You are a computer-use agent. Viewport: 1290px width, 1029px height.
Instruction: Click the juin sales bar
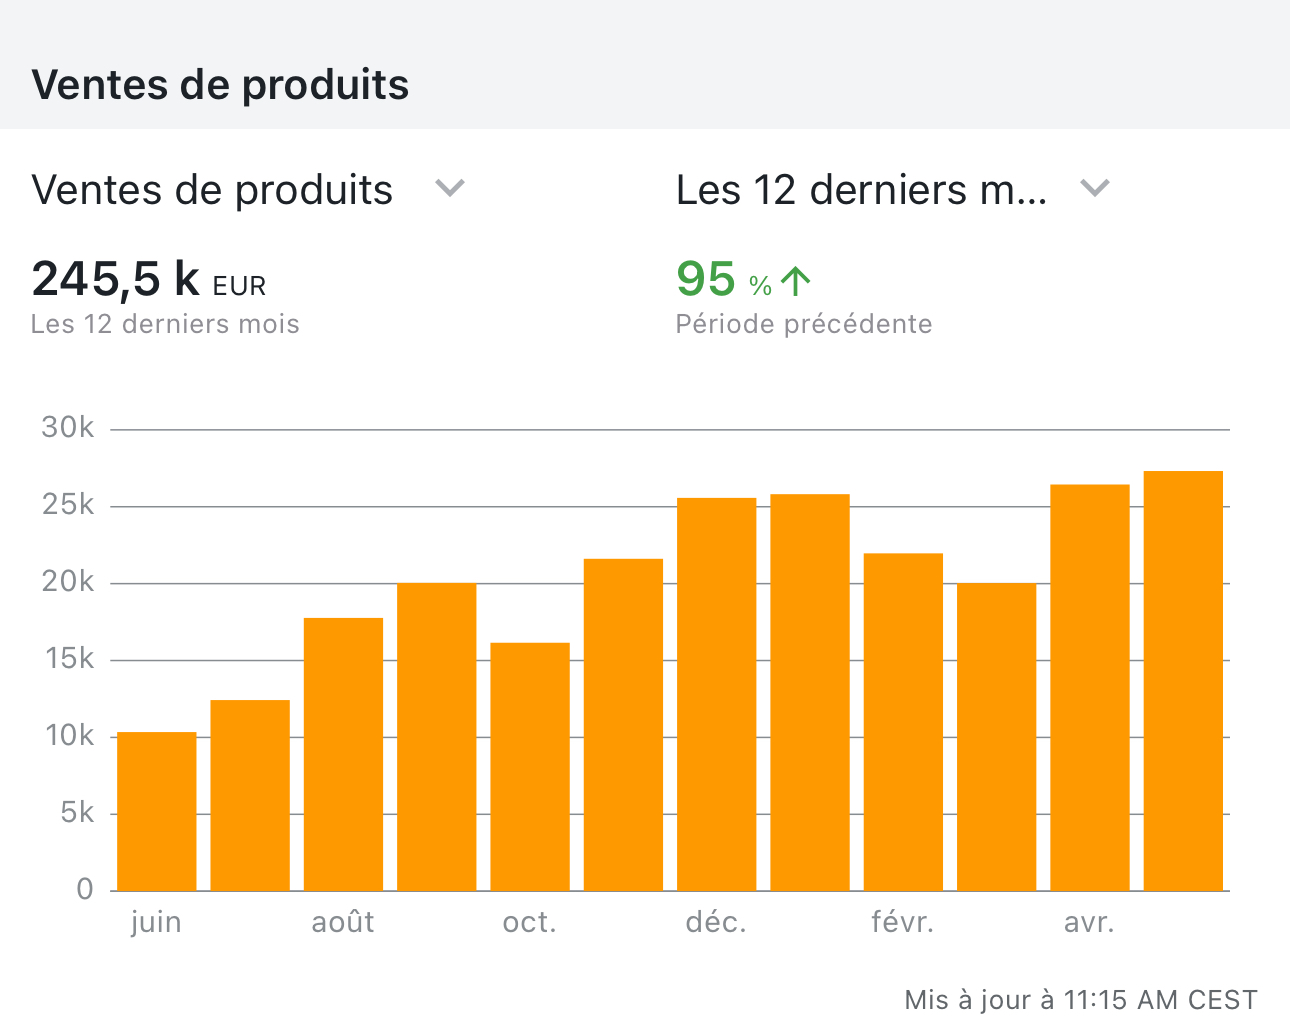(157, 811)
